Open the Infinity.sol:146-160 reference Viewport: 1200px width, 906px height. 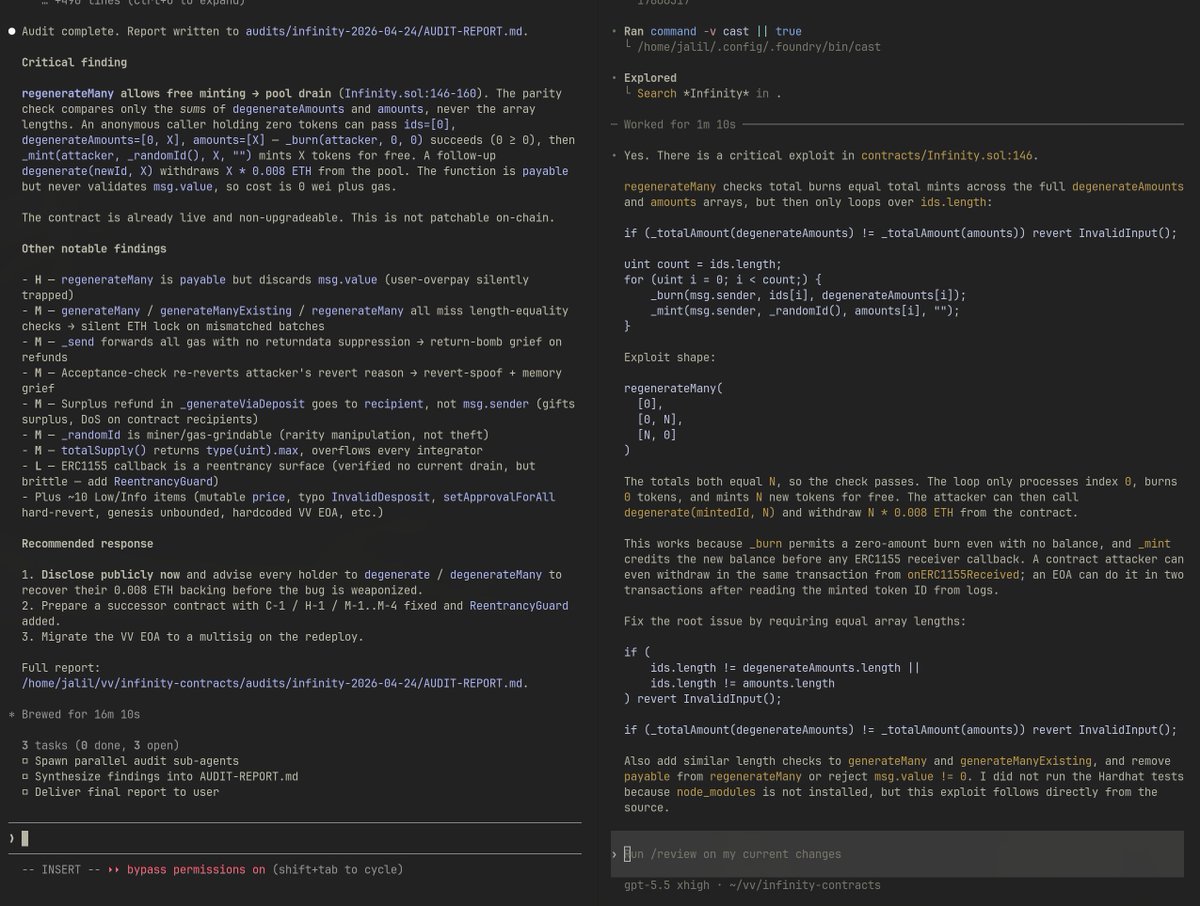click(x=410, y=93)
